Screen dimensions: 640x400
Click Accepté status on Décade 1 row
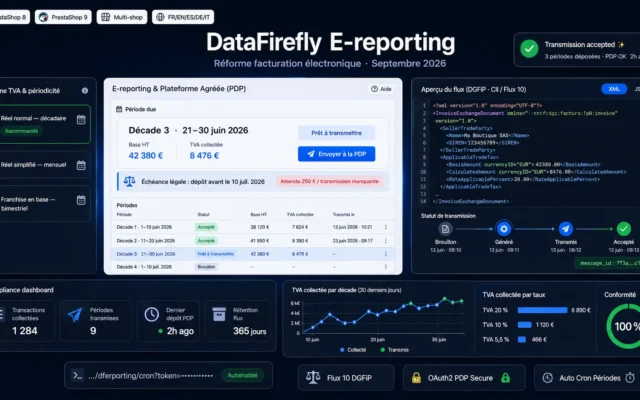[206, 227]
